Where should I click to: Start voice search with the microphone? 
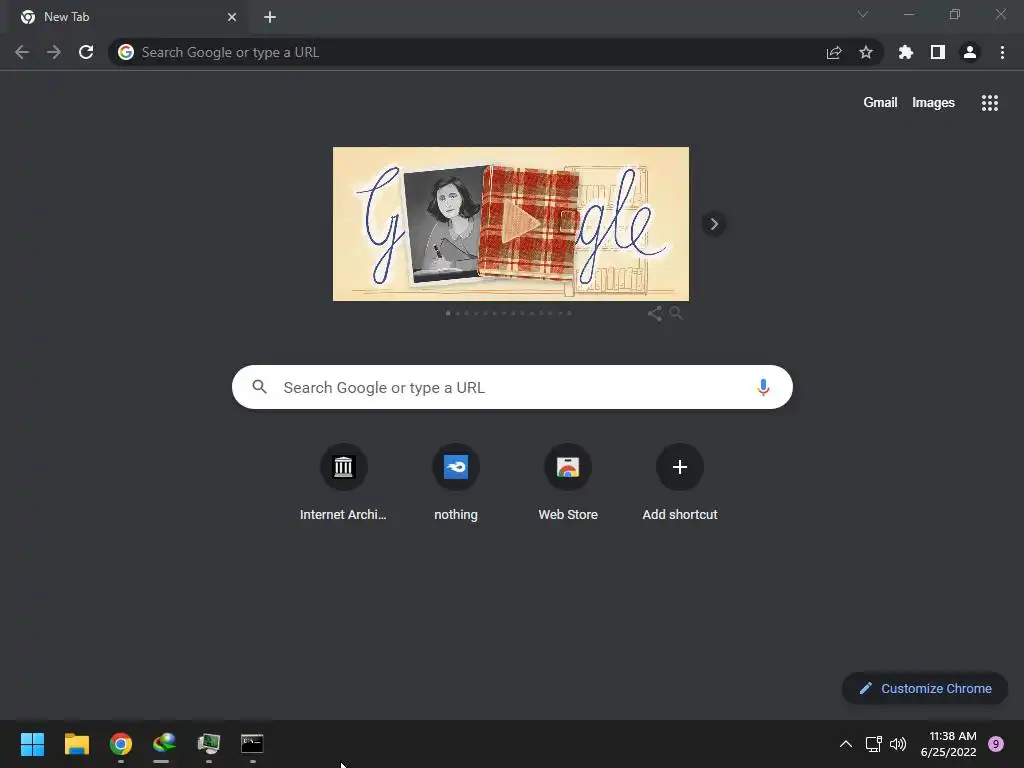coord(763,387)
